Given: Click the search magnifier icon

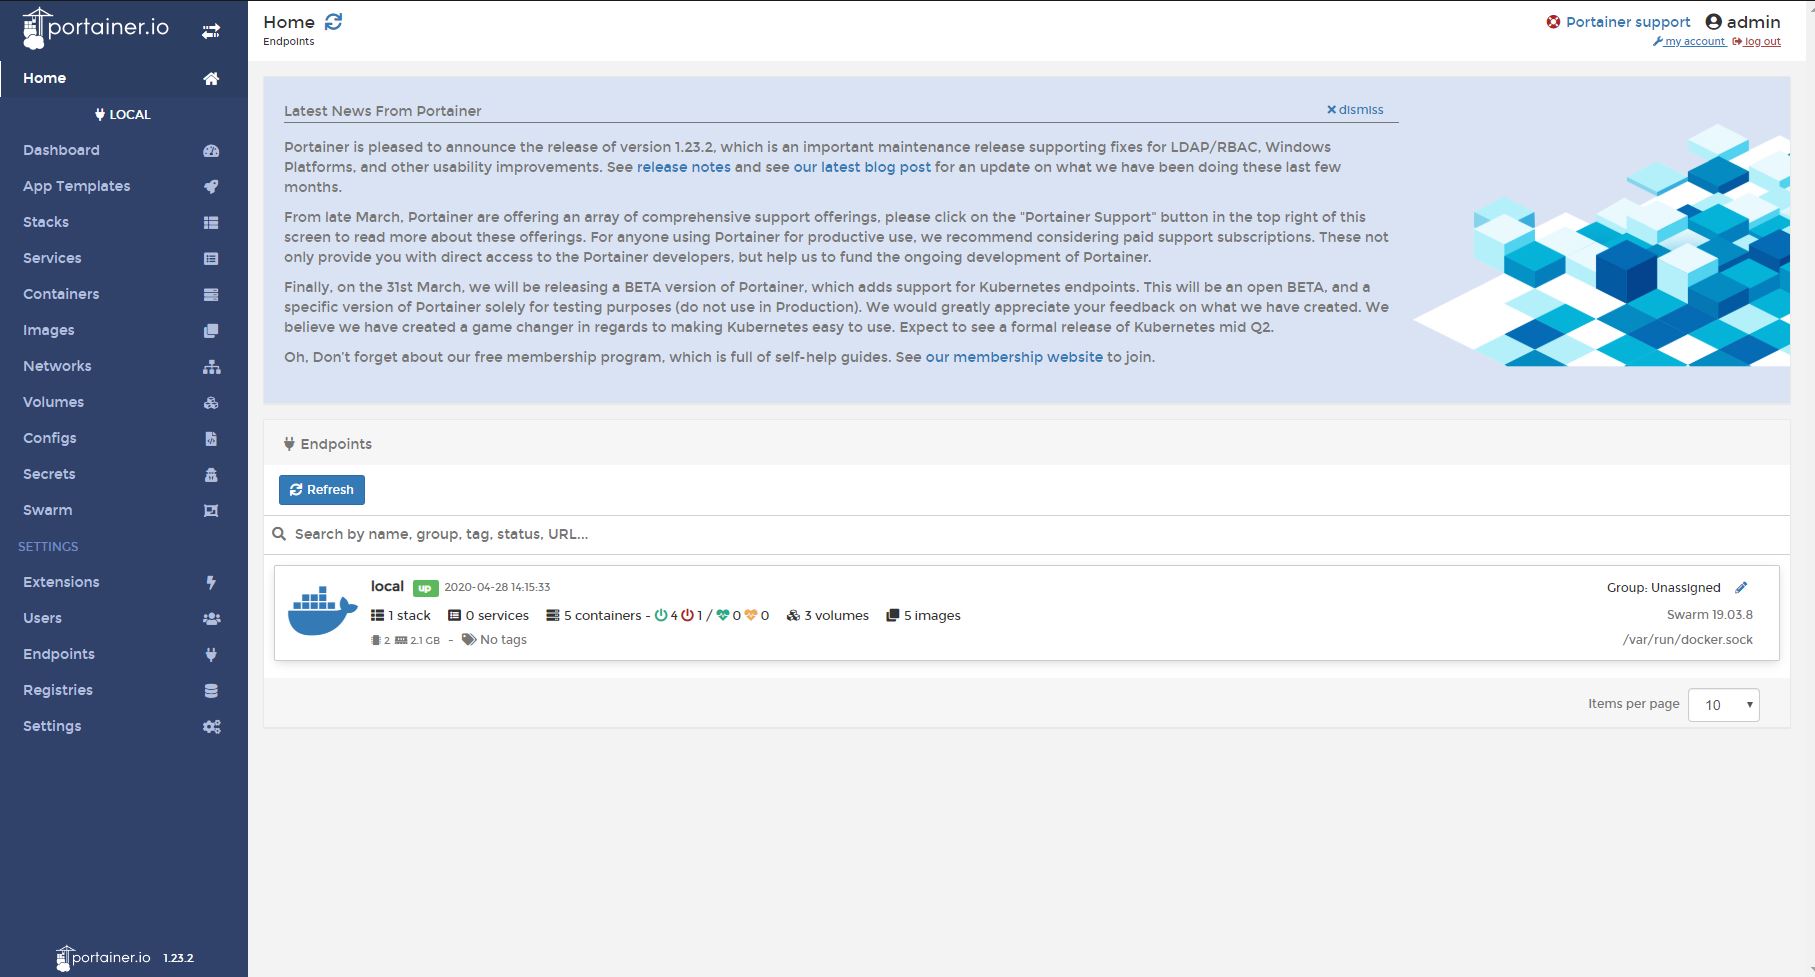Looking at the screenshot, I should (279, 534).
